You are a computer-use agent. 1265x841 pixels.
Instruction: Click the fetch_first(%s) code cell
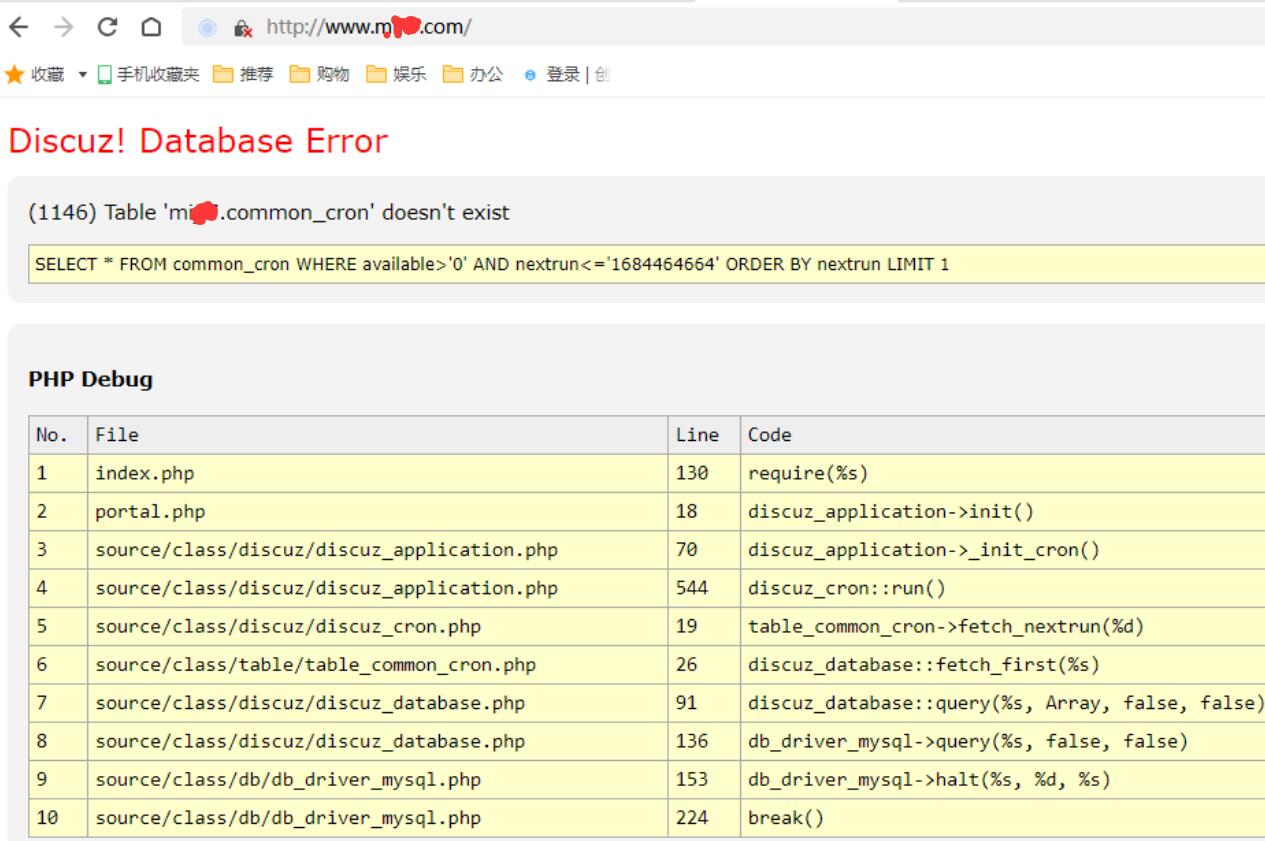1003,665
